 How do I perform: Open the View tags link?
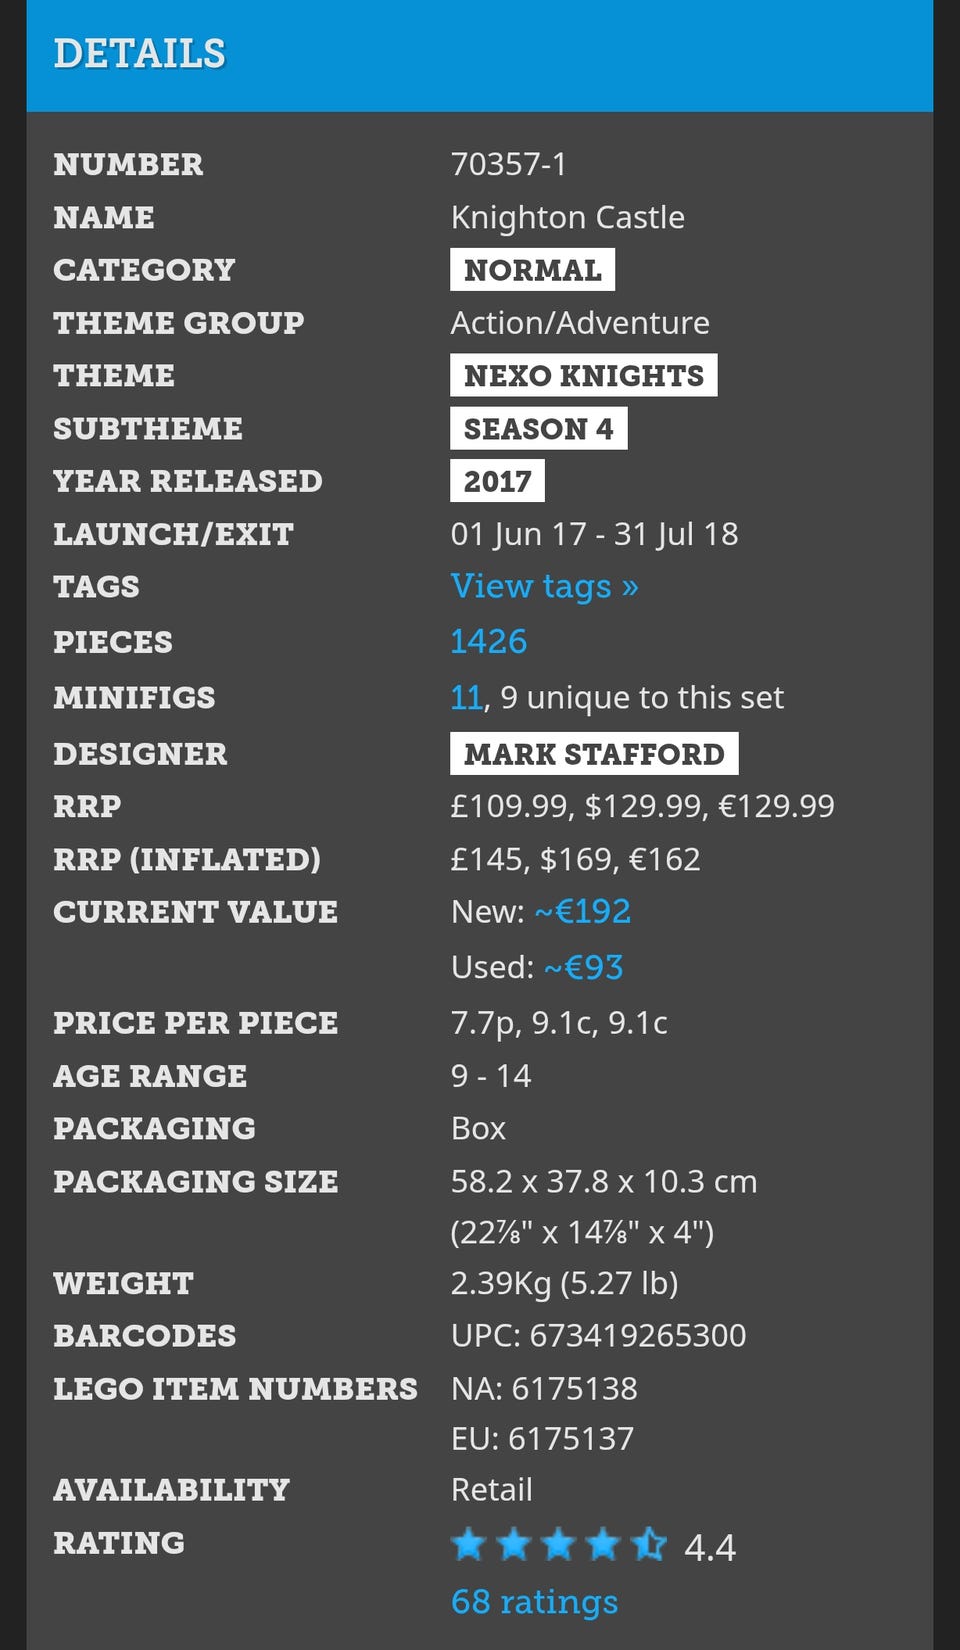point(544,586)
